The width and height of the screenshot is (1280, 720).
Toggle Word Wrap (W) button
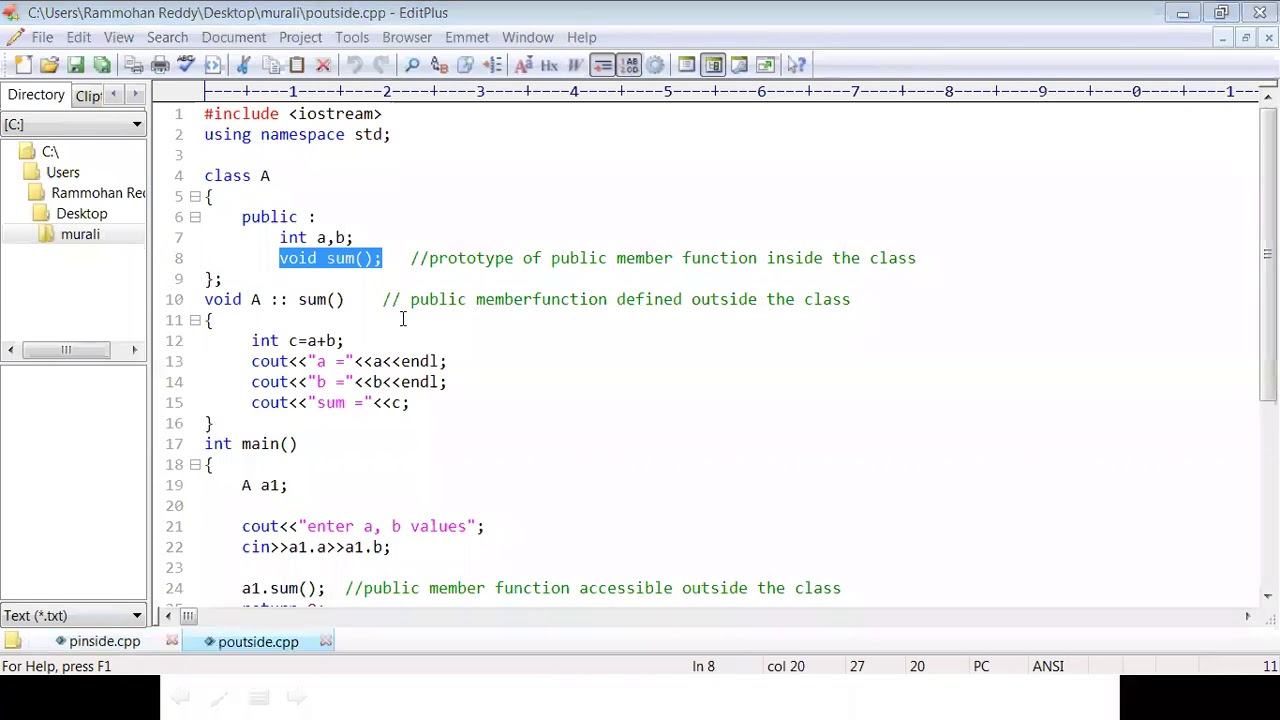point(576,65)
